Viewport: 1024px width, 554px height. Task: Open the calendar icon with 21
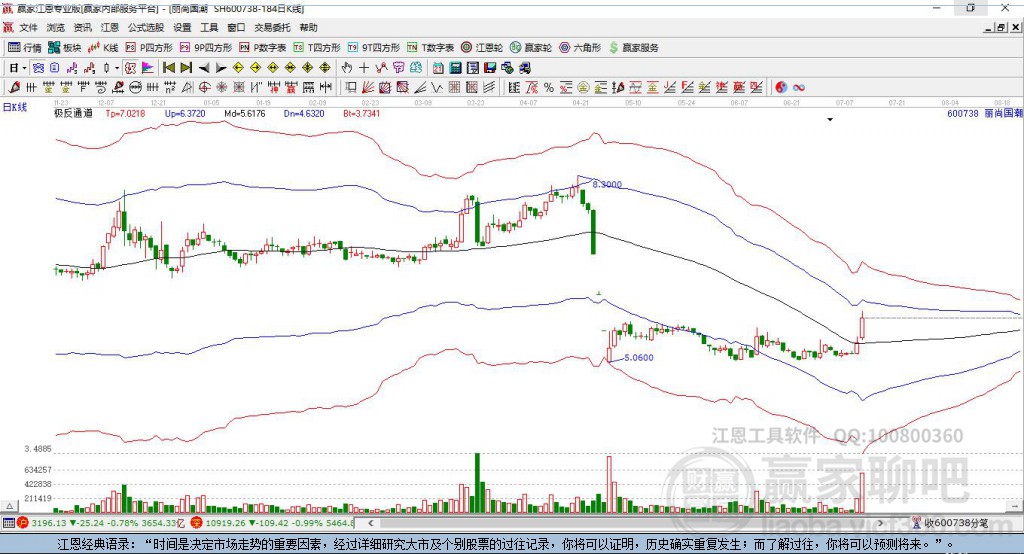coord(438,68)
